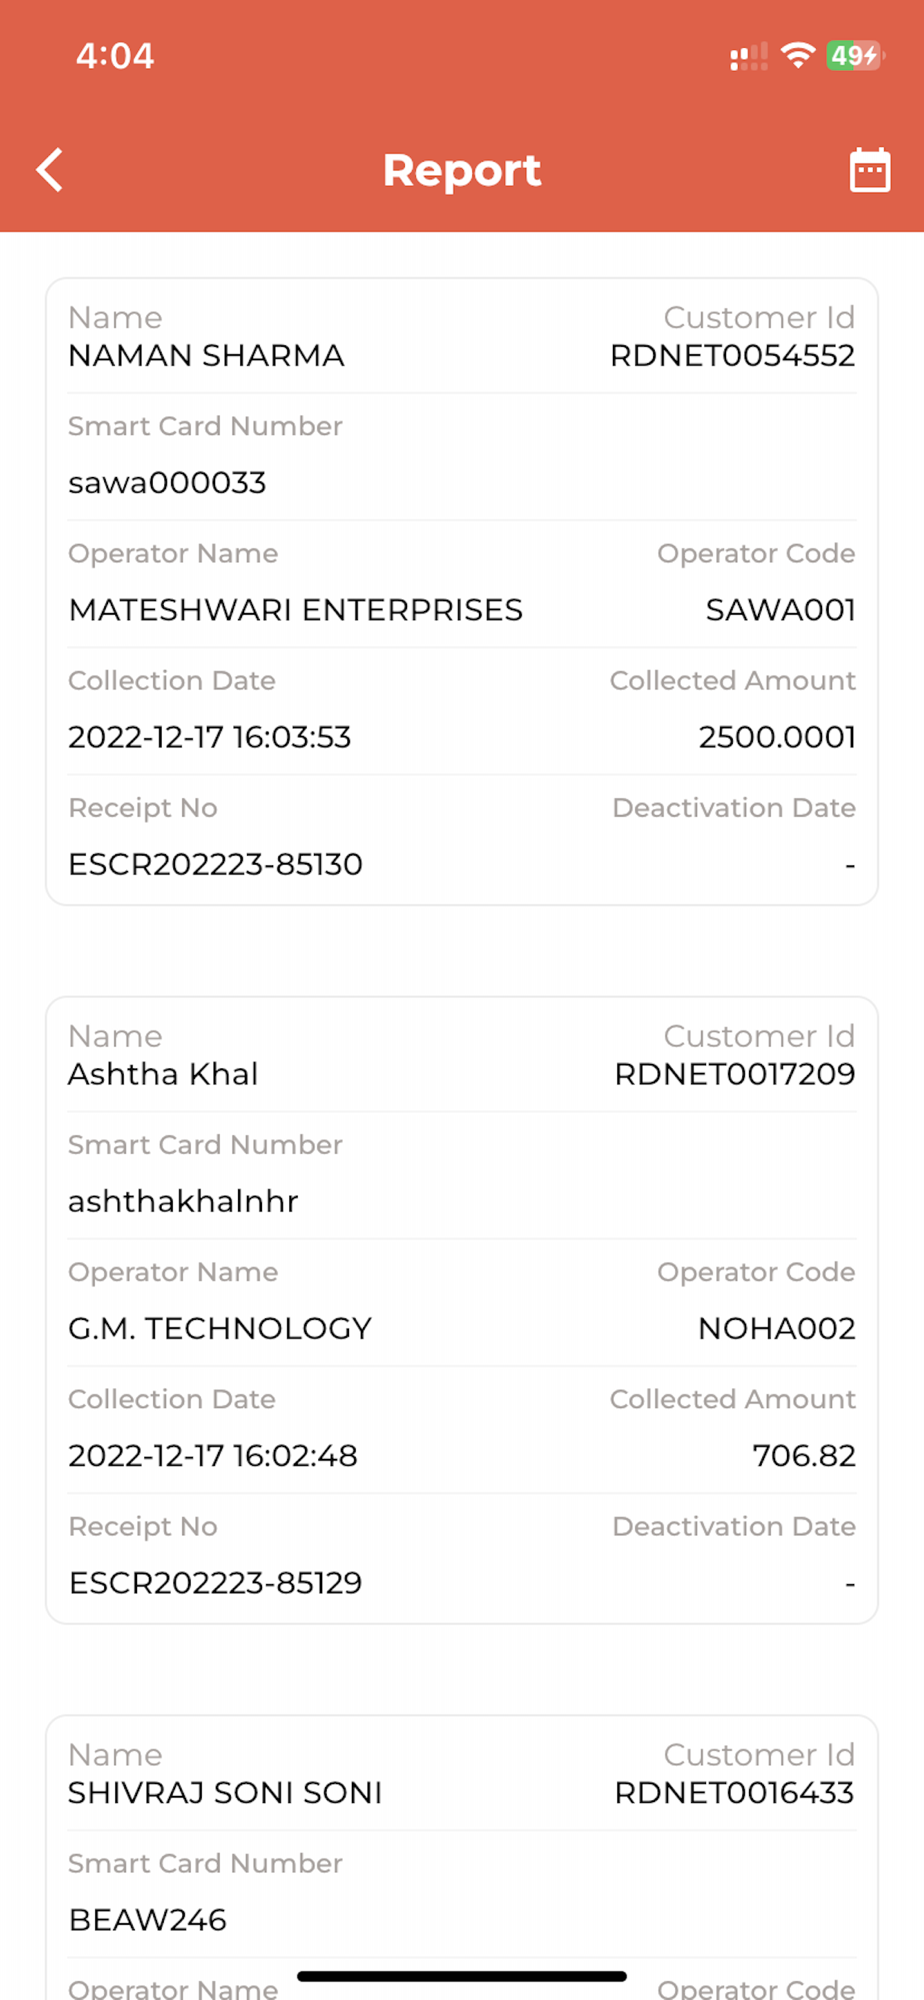Select customer ID RDNET0054552
Viewport: 924px width, 2000px height.
pyautogui.click(x=732, y=356)
